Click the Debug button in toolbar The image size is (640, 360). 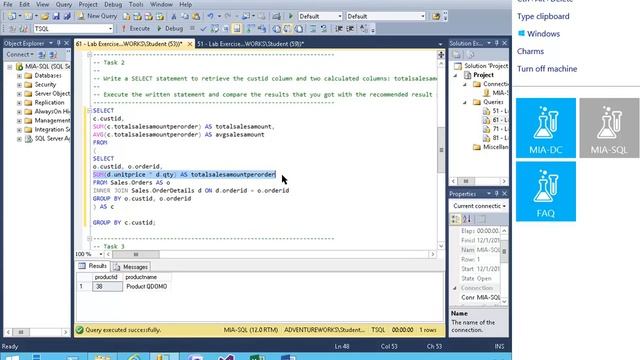[170, 29]
